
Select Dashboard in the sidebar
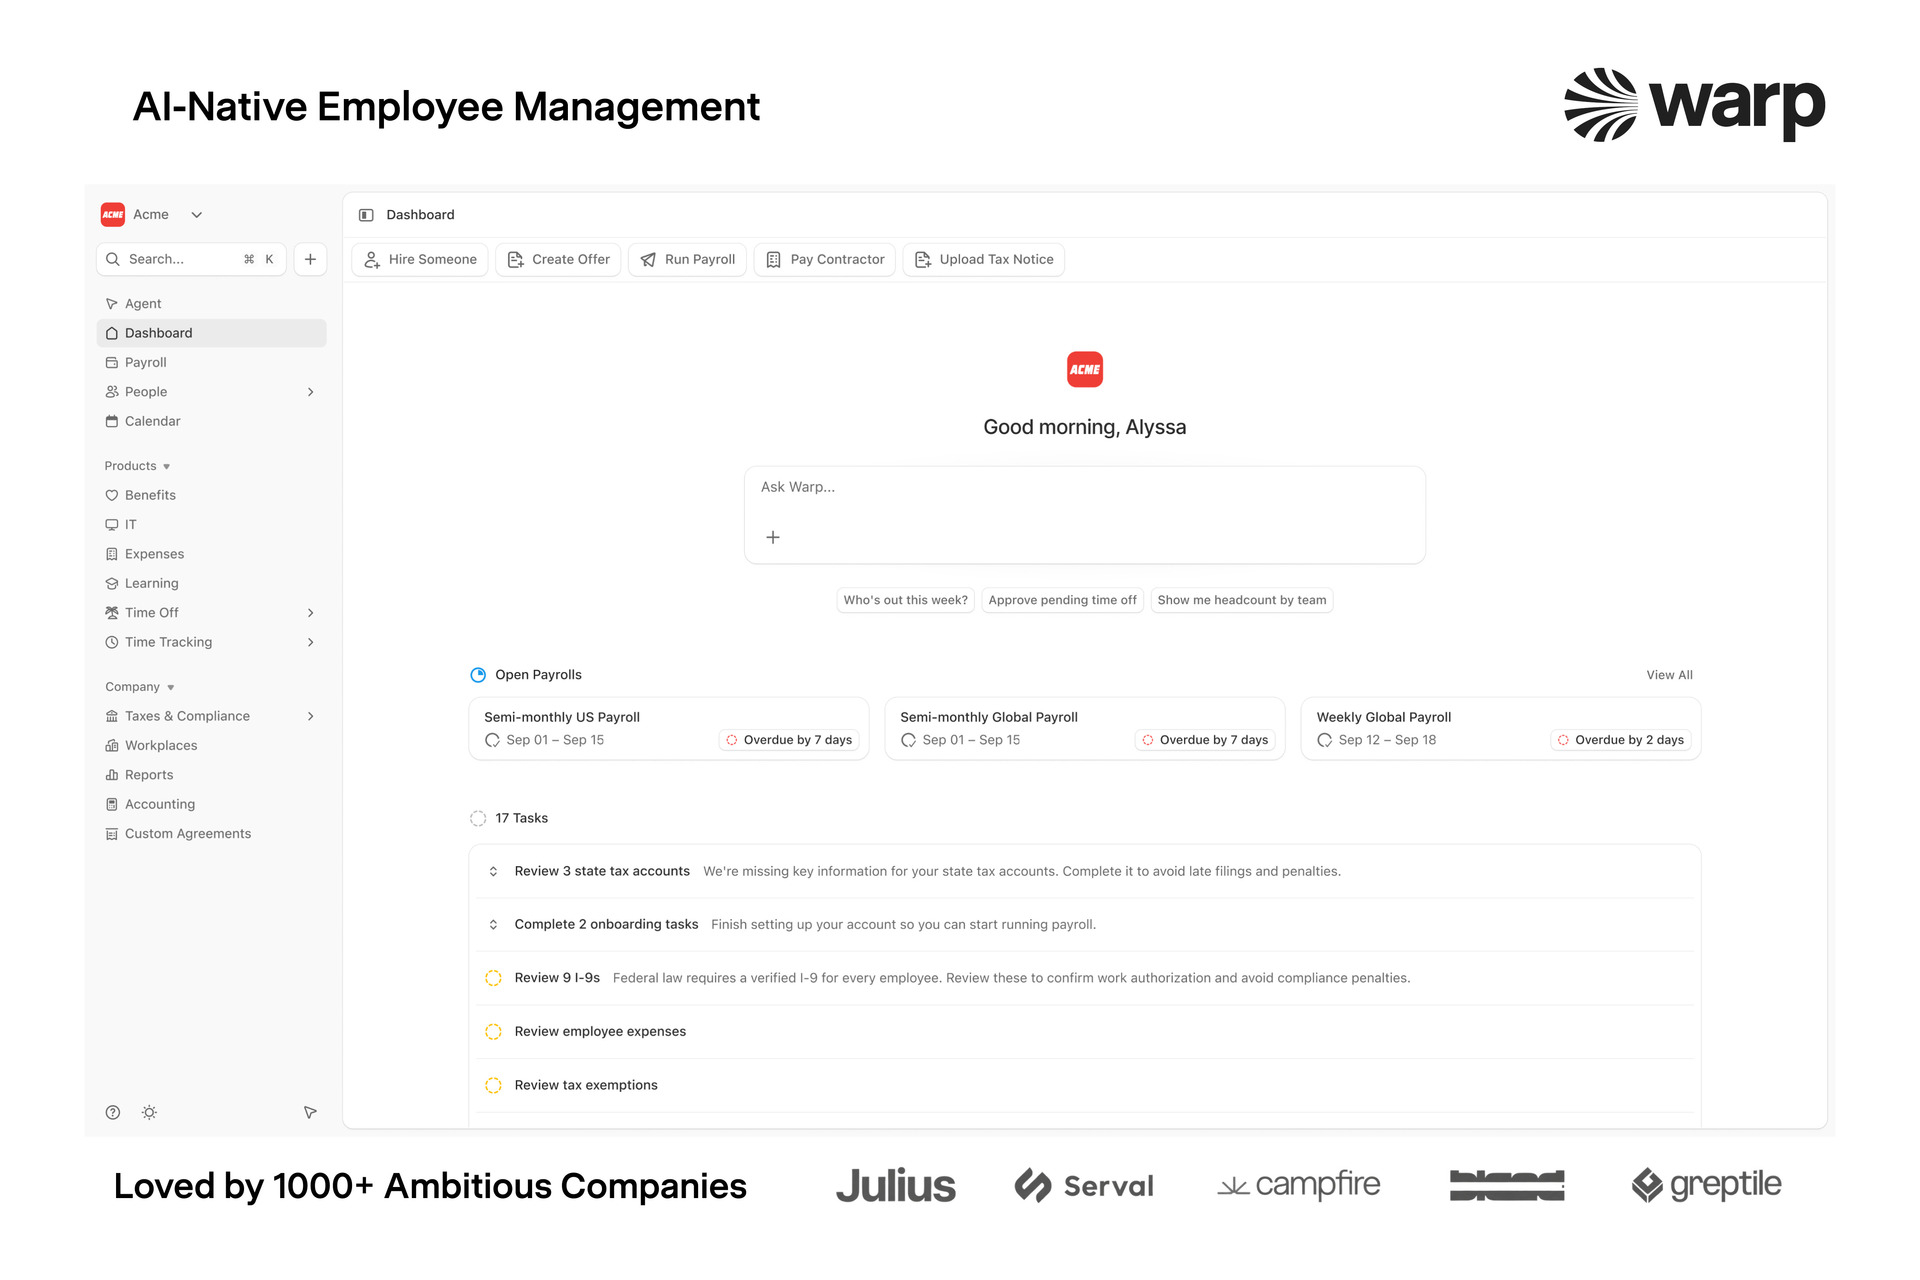[211, 333]
